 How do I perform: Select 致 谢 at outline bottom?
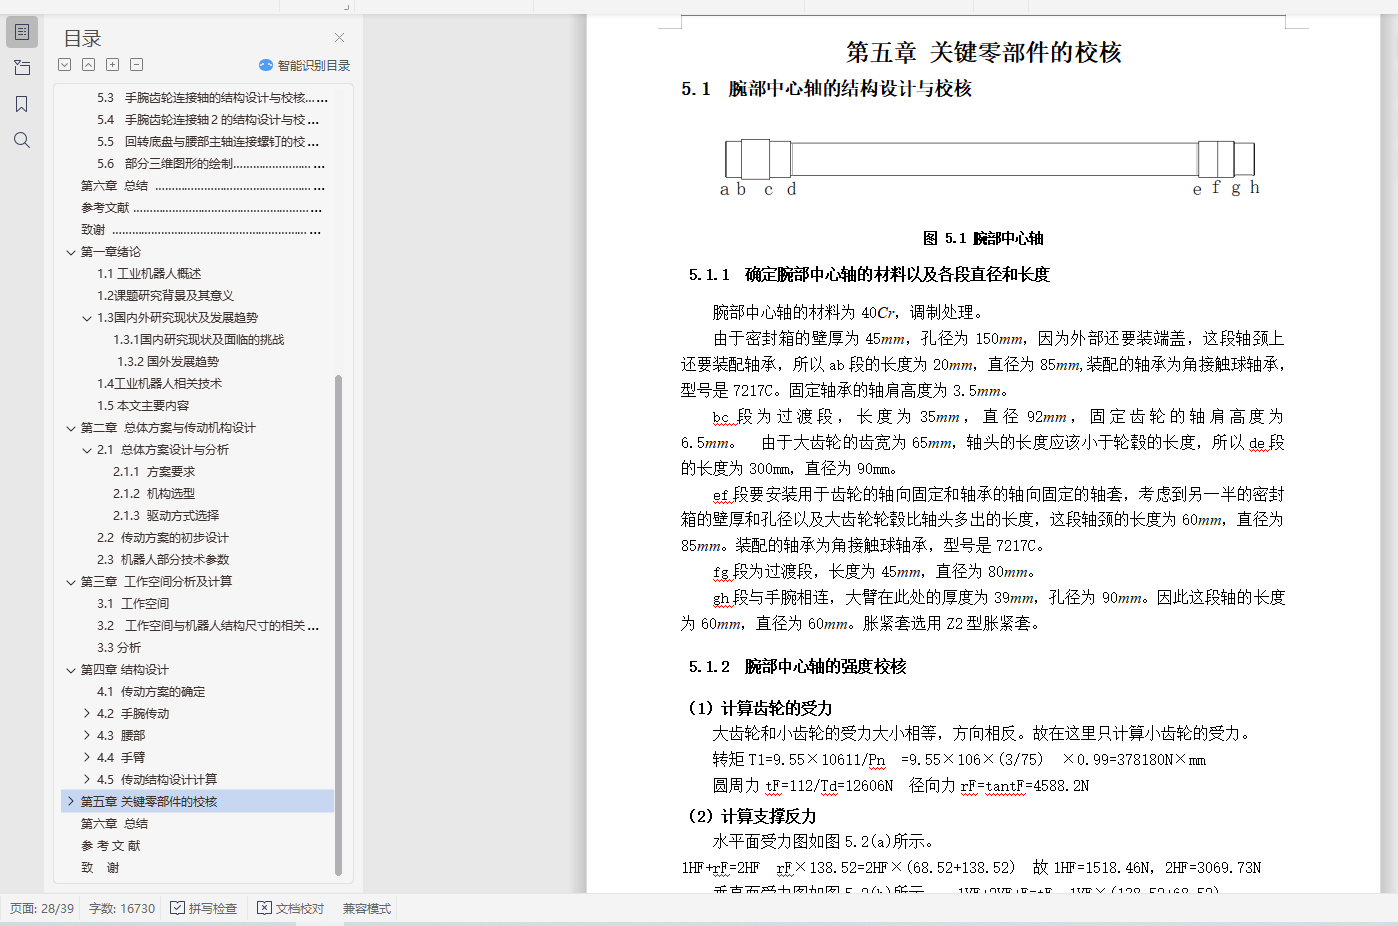pos(100,868)
